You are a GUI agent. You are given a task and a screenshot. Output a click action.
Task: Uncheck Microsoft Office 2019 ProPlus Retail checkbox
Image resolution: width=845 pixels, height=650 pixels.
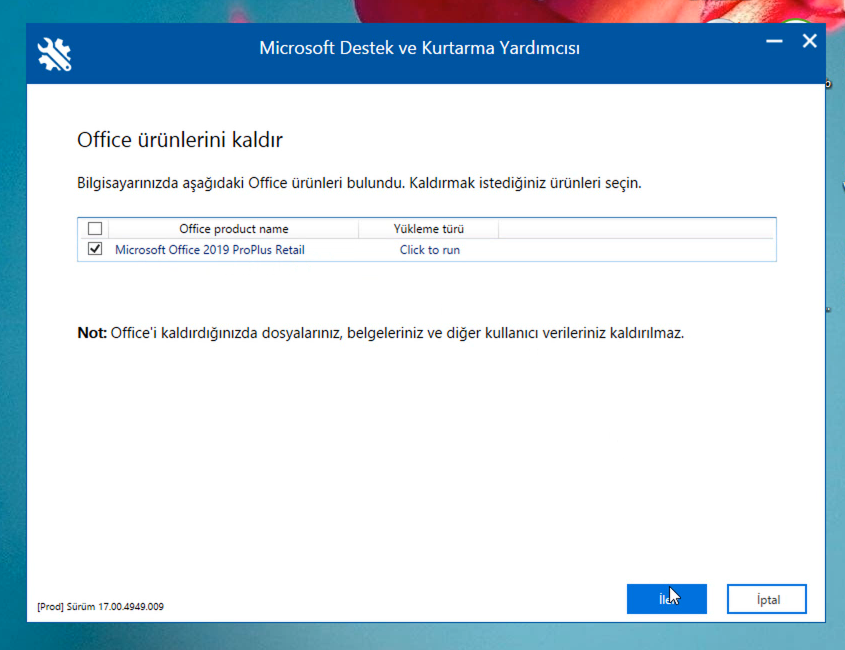[95, 250]
